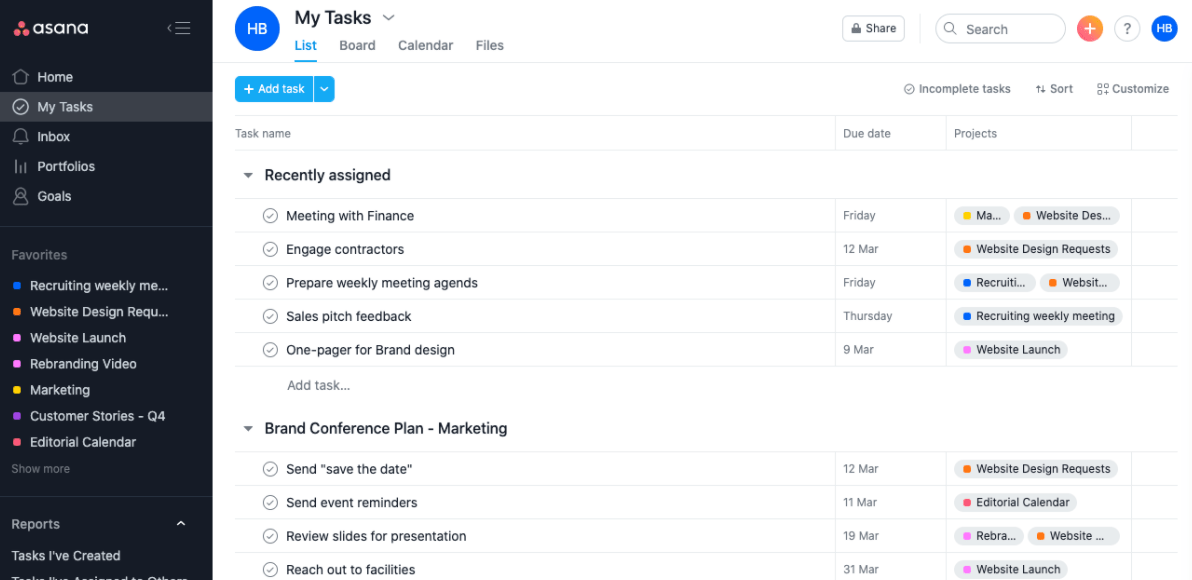Open Tasks I've Created report
This screenshot has height=580, width=1192.
pos(66,556)
